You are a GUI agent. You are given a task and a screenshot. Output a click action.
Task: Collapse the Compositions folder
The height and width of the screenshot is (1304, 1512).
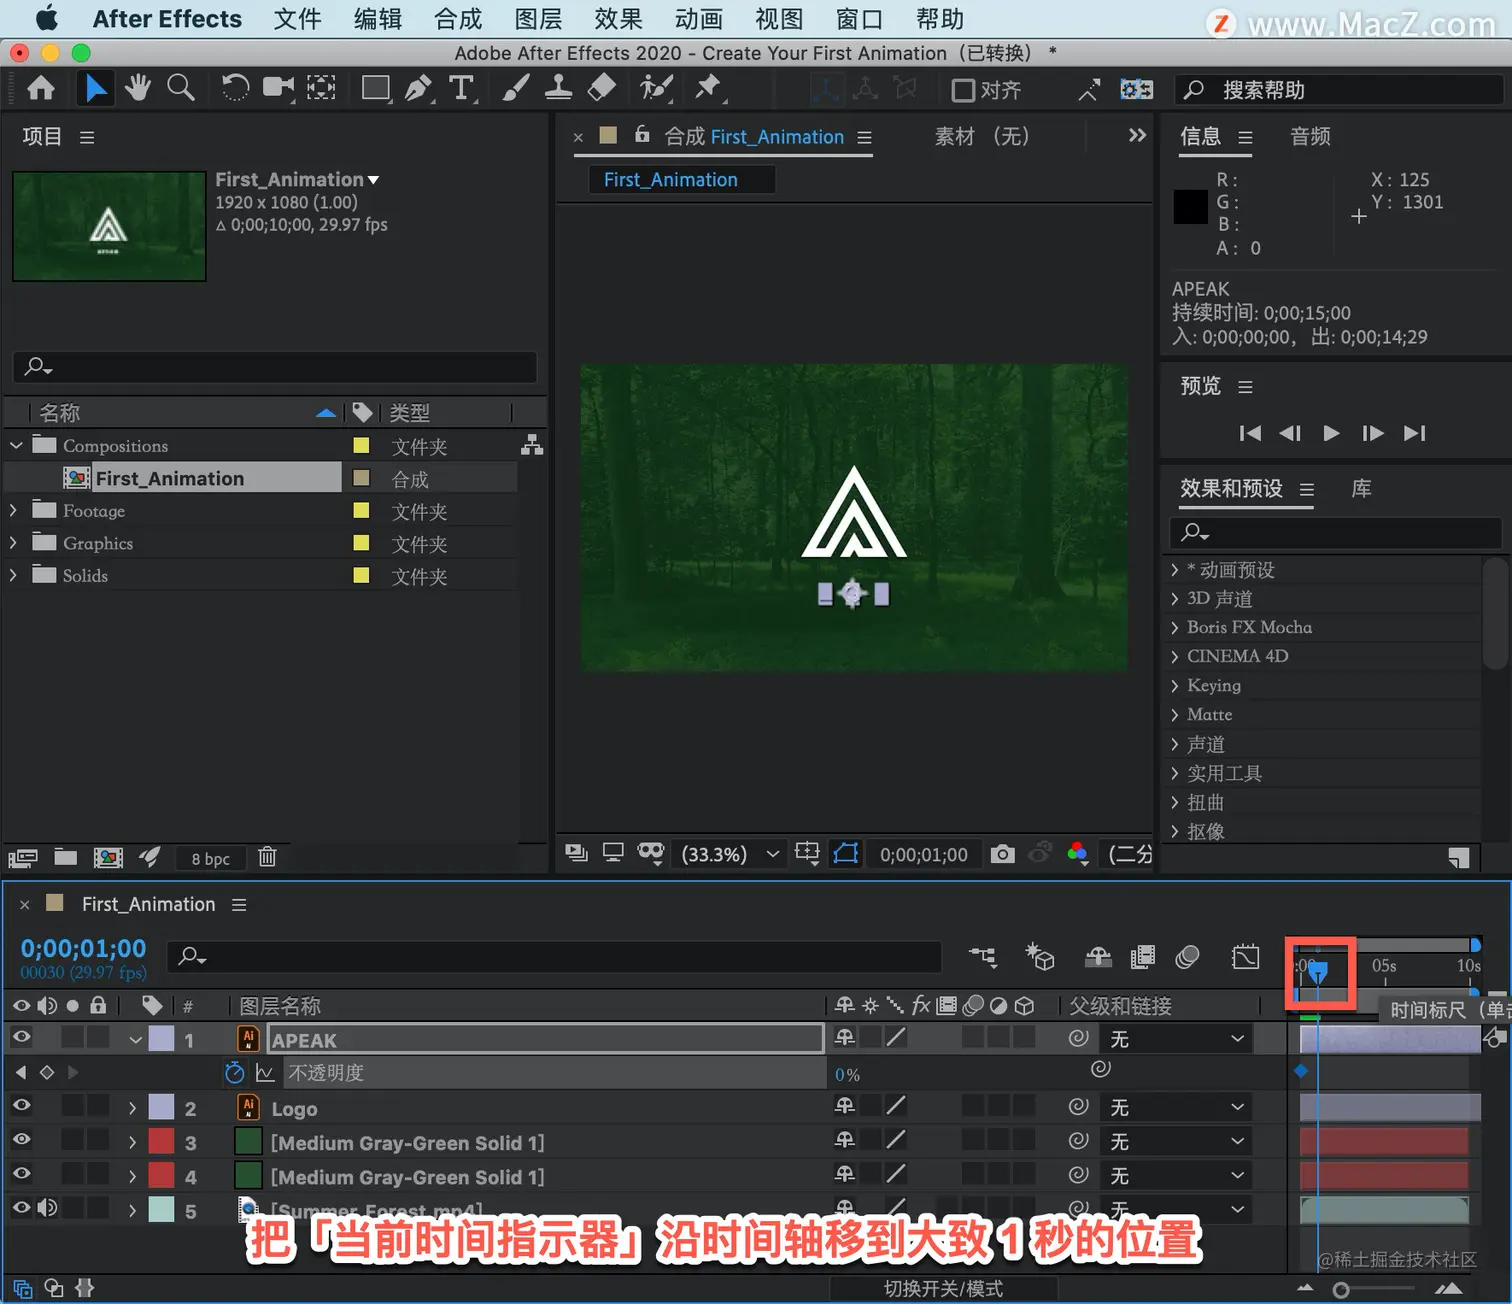15,445
